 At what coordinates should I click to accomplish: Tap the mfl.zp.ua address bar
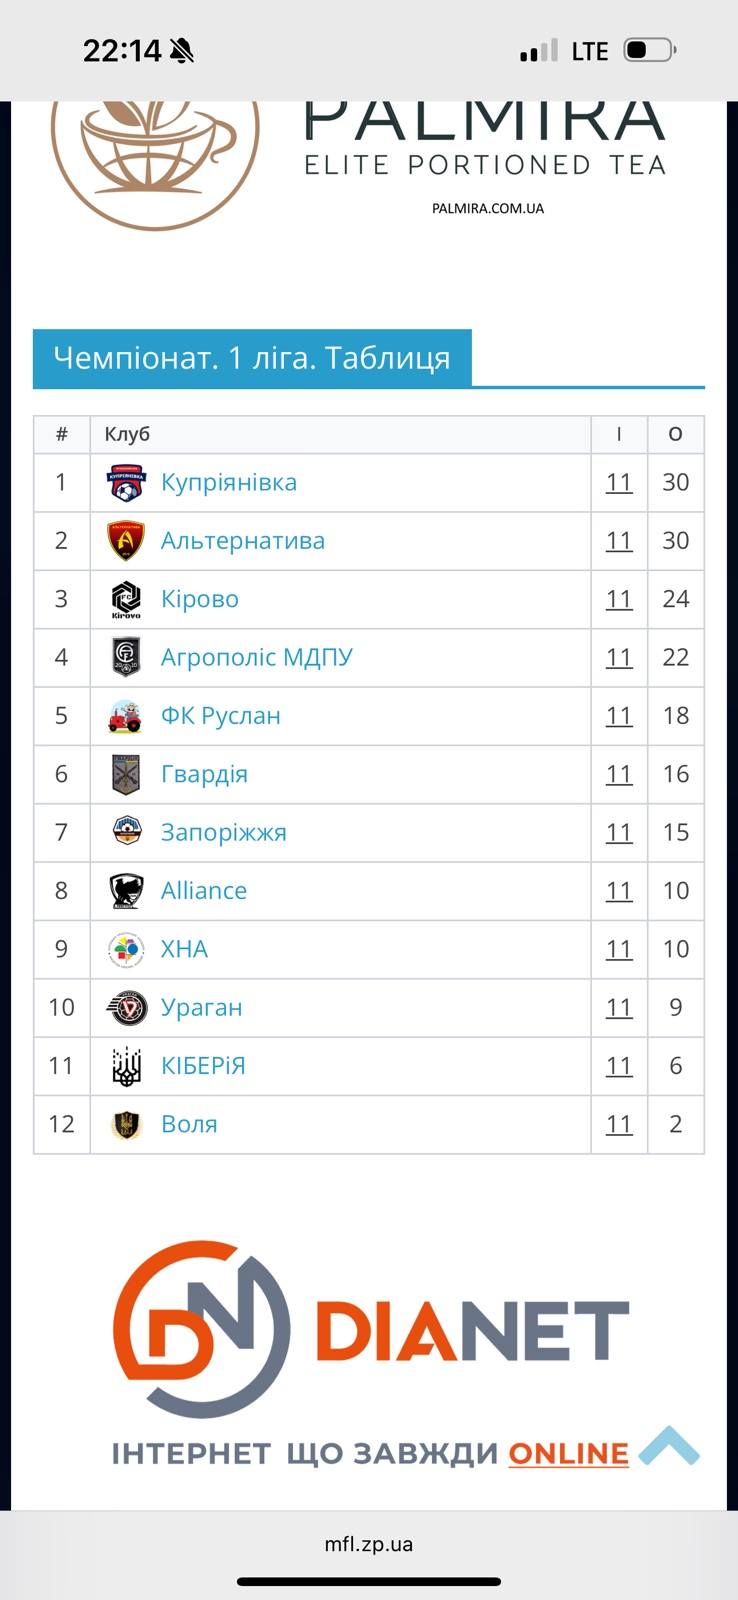(x=368, y=1544)
